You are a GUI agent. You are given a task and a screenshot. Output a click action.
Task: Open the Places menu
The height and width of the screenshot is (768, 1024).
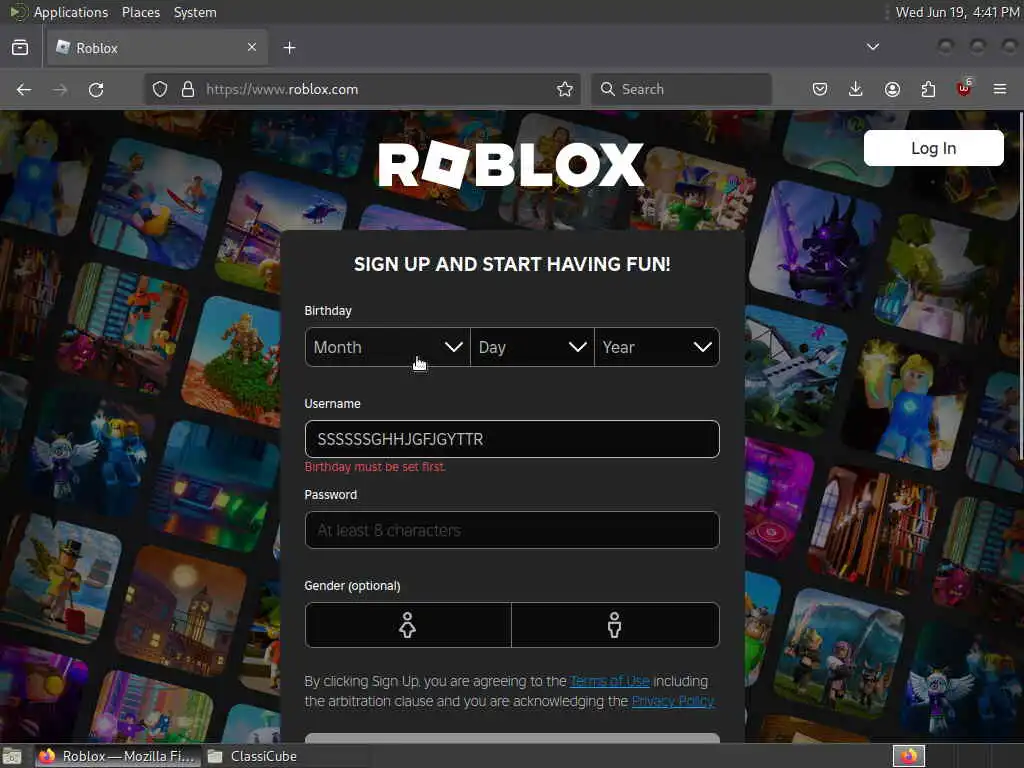(140, 12)
